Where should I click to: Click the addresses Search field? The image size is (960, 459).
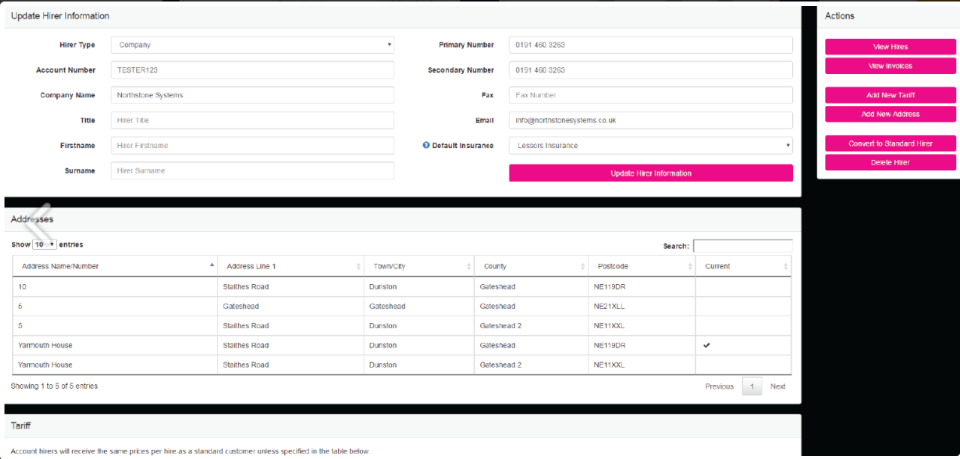pyautogui.click(x=742, y=246)
